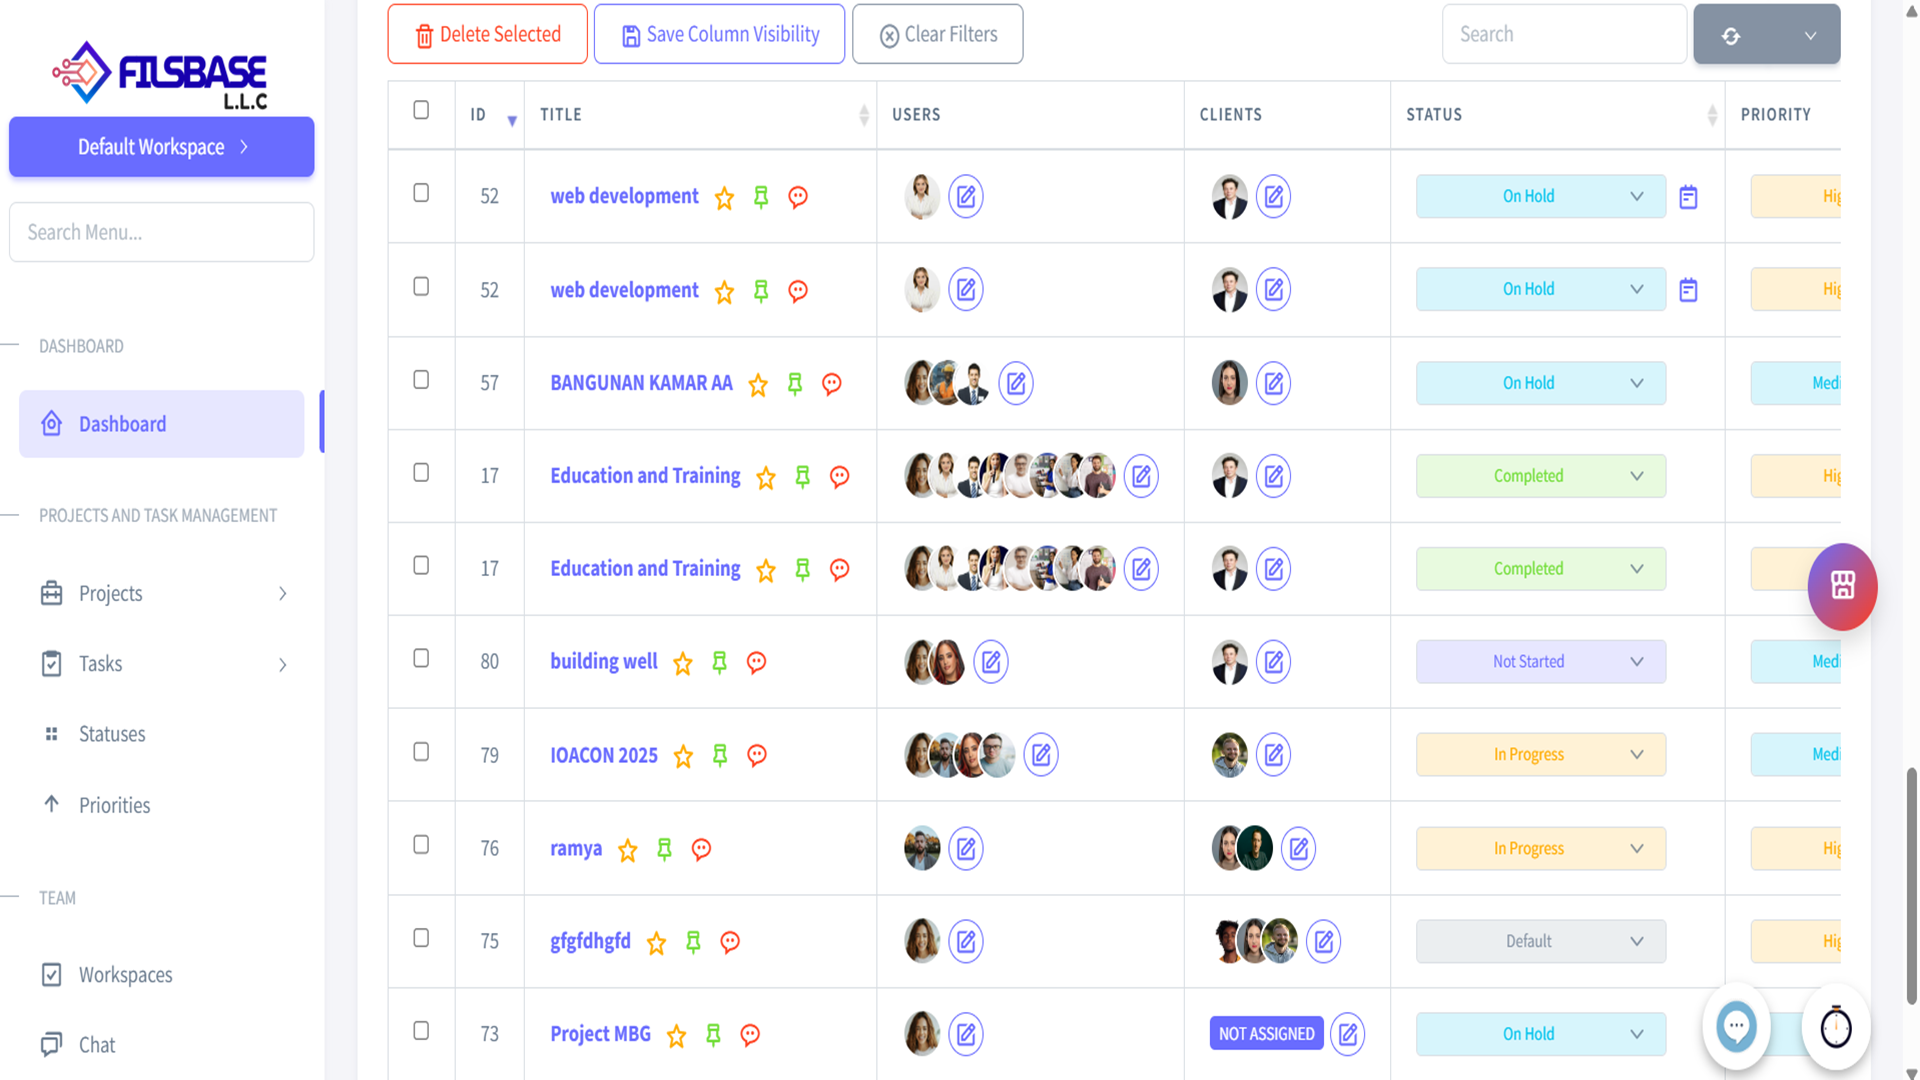Open the Education and Training project link

[x=645, y=476]
